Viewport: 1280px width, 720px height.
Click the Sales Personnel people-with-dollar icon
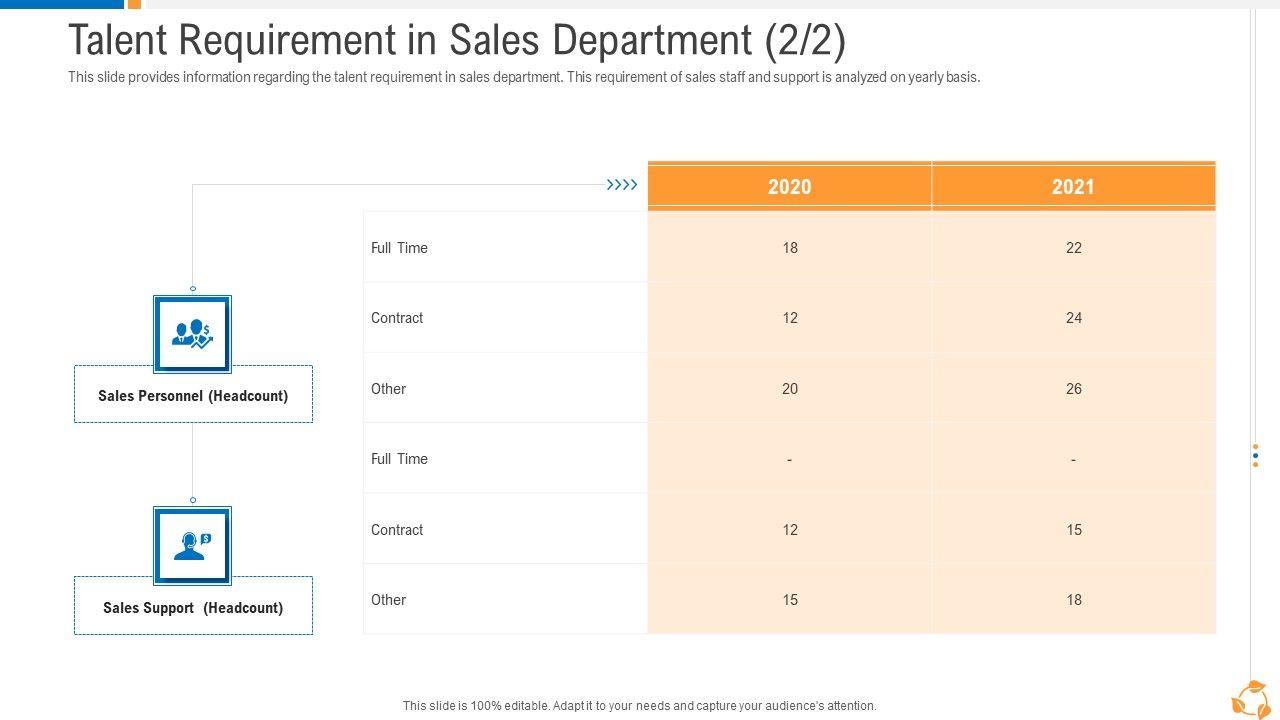pyautogui.click(x=192, y=334)
